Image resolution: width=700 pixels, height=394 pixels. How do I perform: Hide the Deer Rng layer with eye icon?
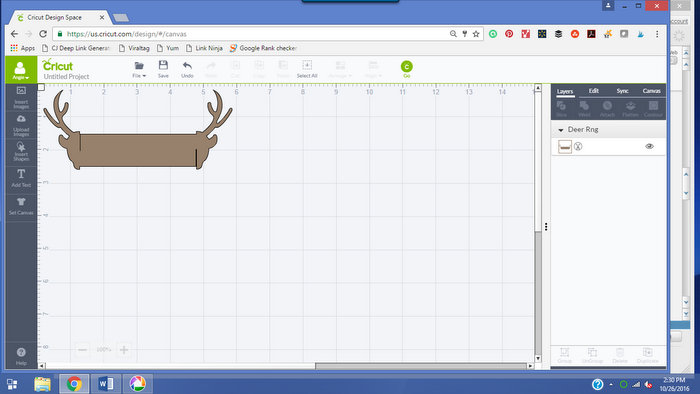coord(649,146)
